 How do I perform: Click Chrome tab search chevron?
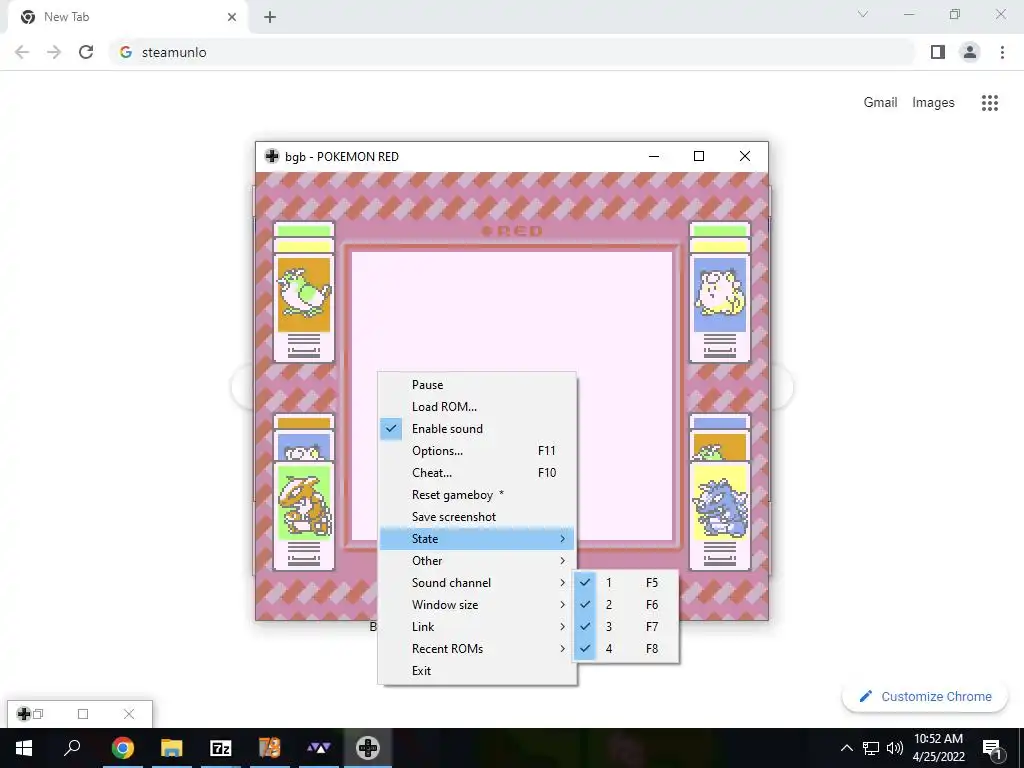tap(863, 14)
